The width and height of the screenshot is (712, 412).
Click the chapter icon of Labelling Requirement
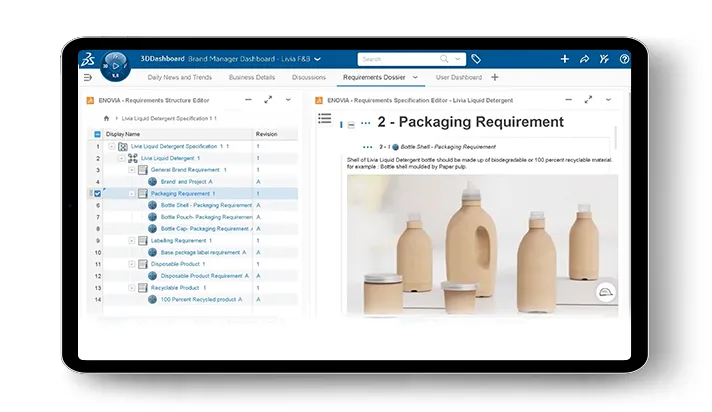[x=143, y=241]
